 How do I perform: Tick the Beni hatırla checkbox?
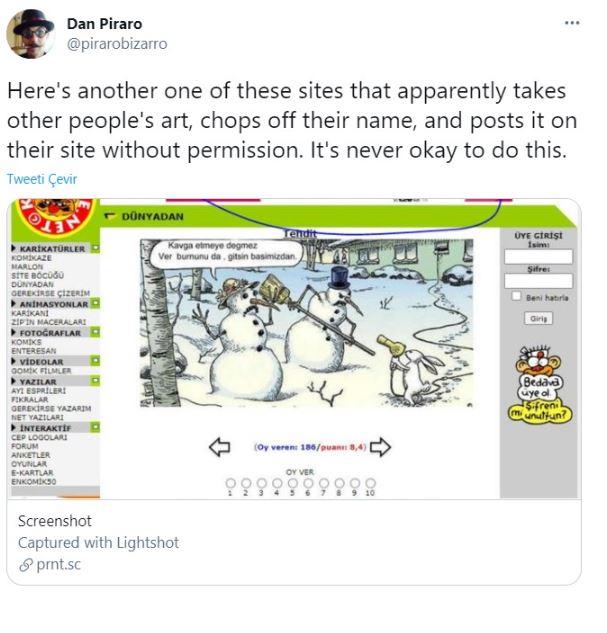click(x=516, y=296)
